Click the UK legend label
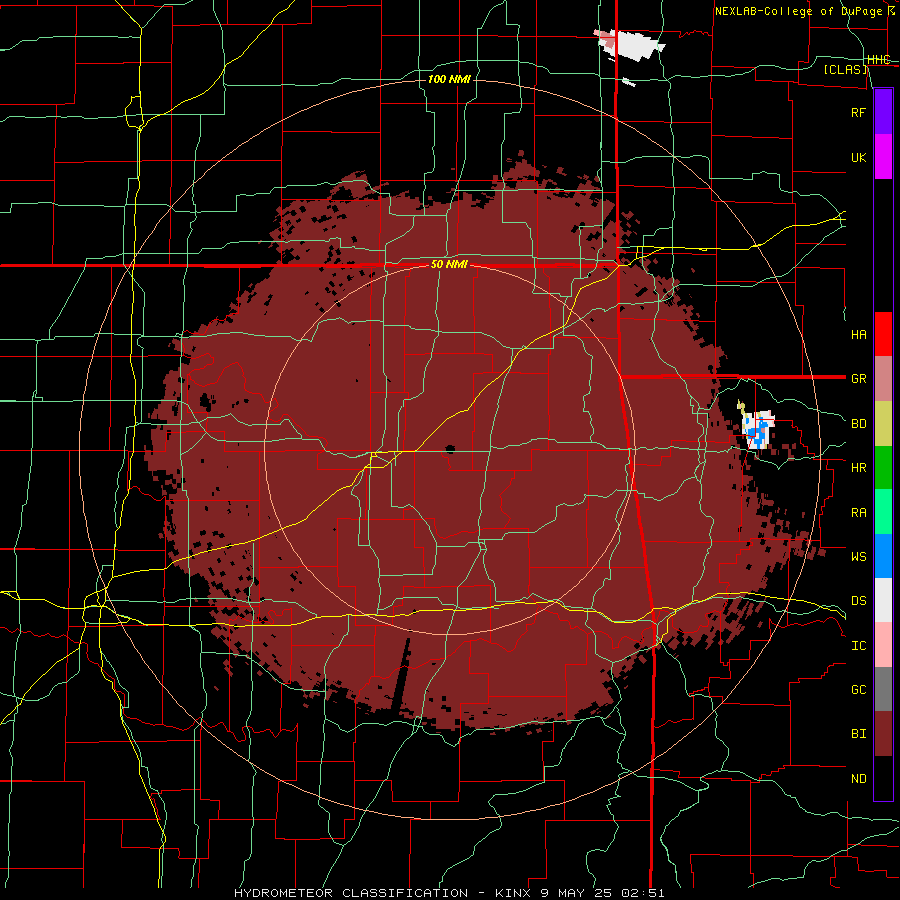The image size is (900, 900). pyautogui.click(x=858, y=157)
